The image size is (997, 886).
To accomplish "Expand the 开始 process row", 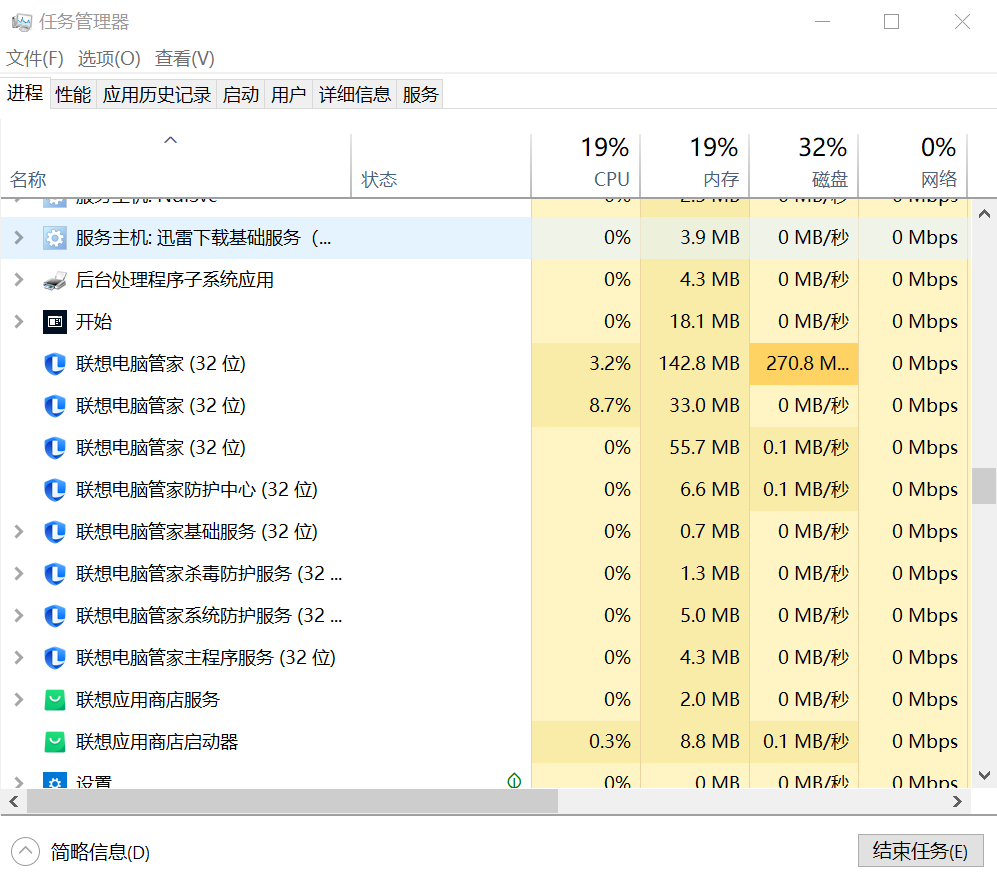I will coord(19,322).
